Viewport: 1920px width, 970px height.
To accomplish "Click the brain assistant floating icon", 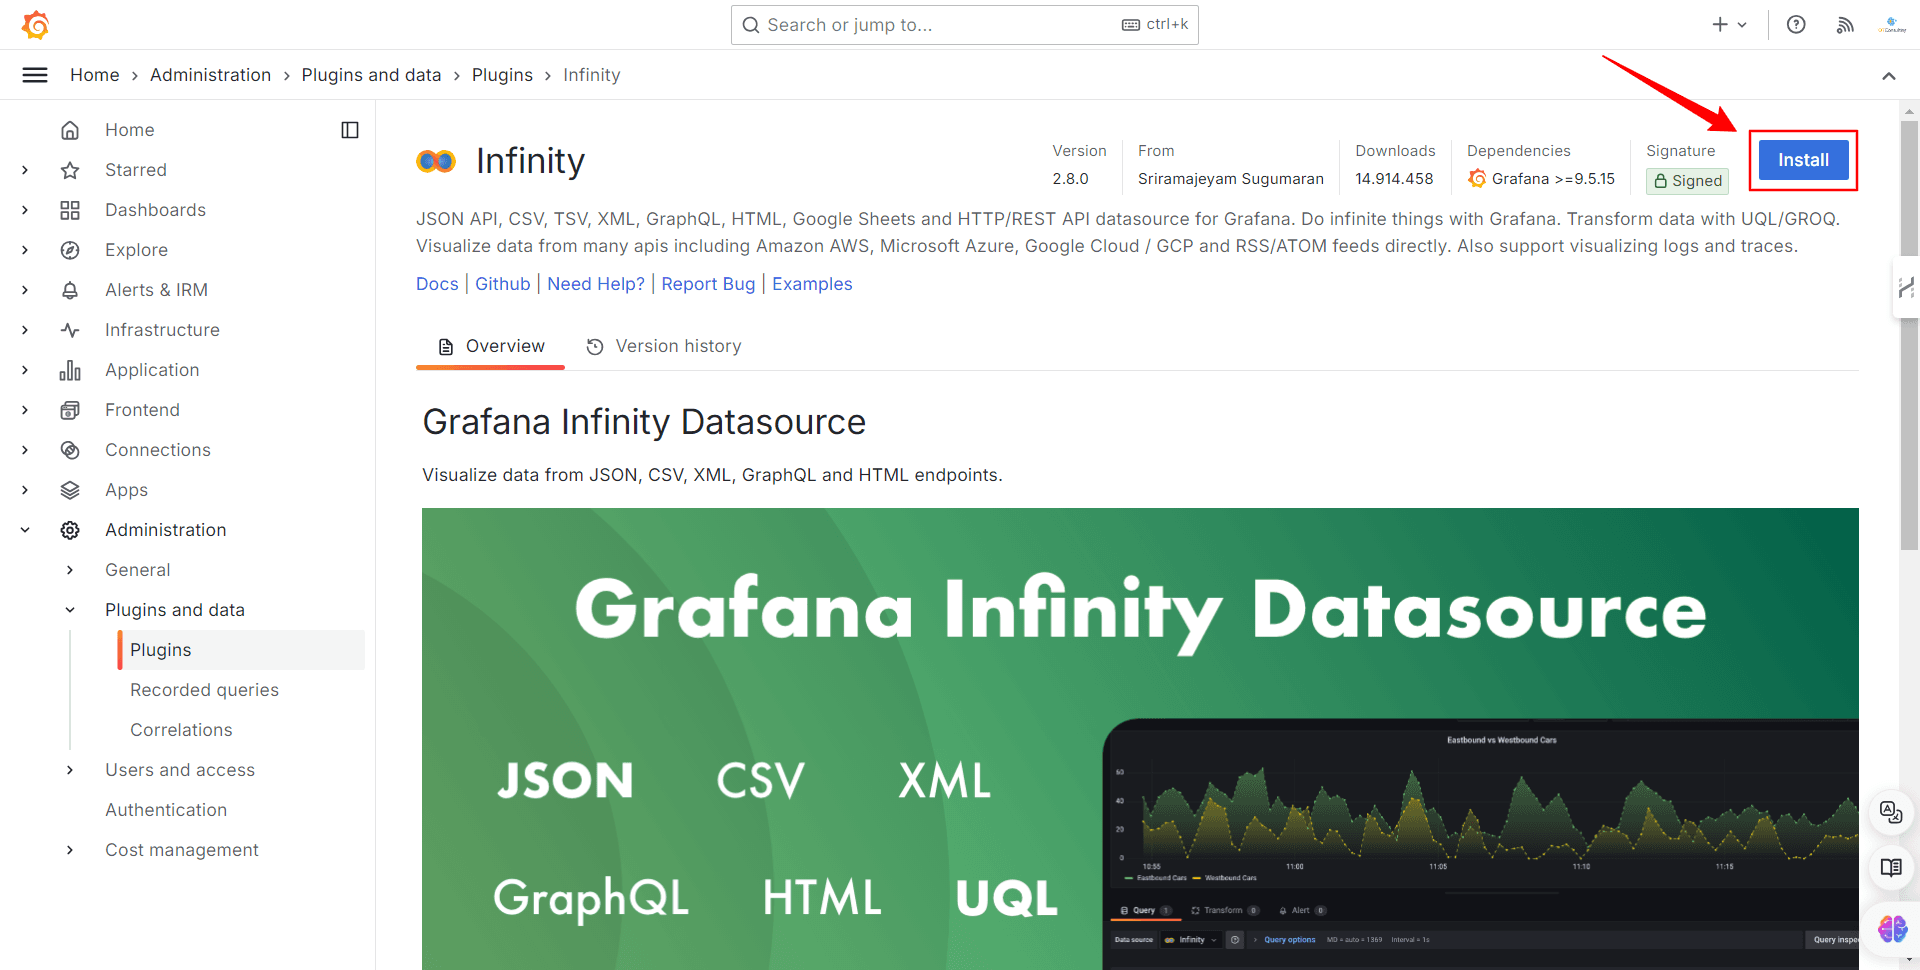I will point(1892,929).
